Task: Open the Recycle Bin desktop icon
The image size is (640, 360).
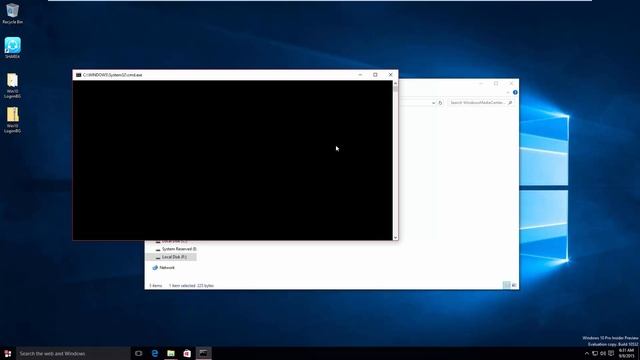Action: tap(12, 13)
